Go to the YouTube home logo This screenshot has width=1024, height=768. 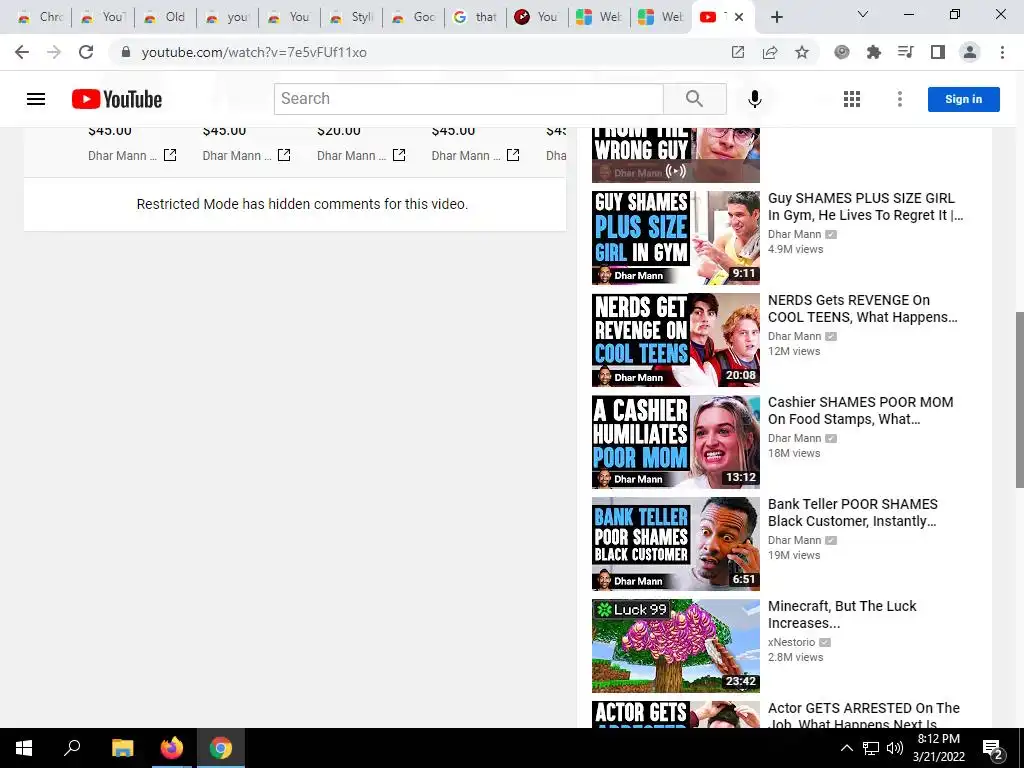point(117,99)
